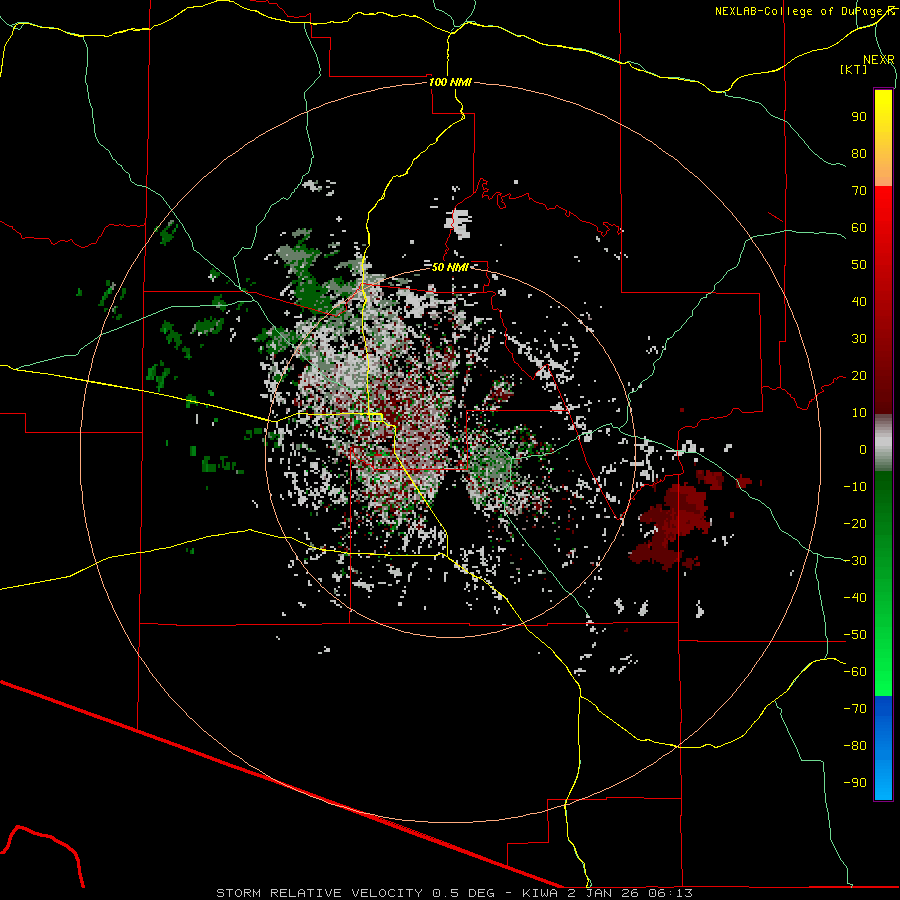
Task: Select the 70 value on velocity scale
Action: [x=859, y=191]
